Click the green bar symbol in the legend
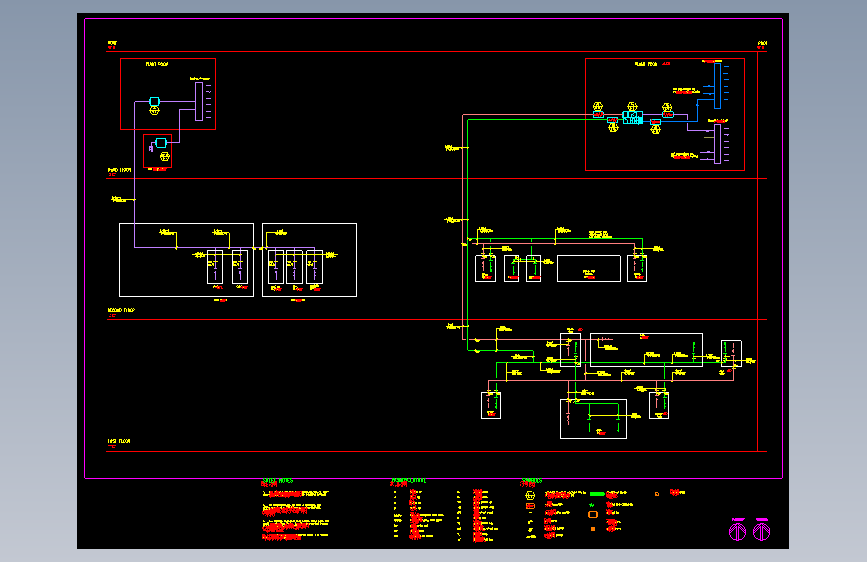 [x=597, y=493]
